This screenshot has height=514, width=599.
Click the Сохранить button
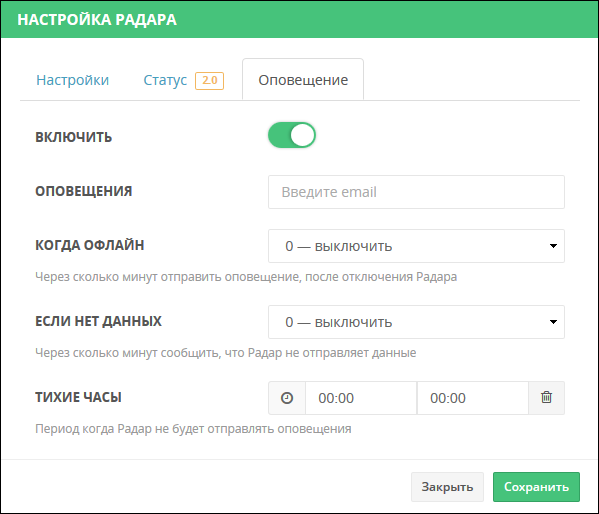coord(536,487)
